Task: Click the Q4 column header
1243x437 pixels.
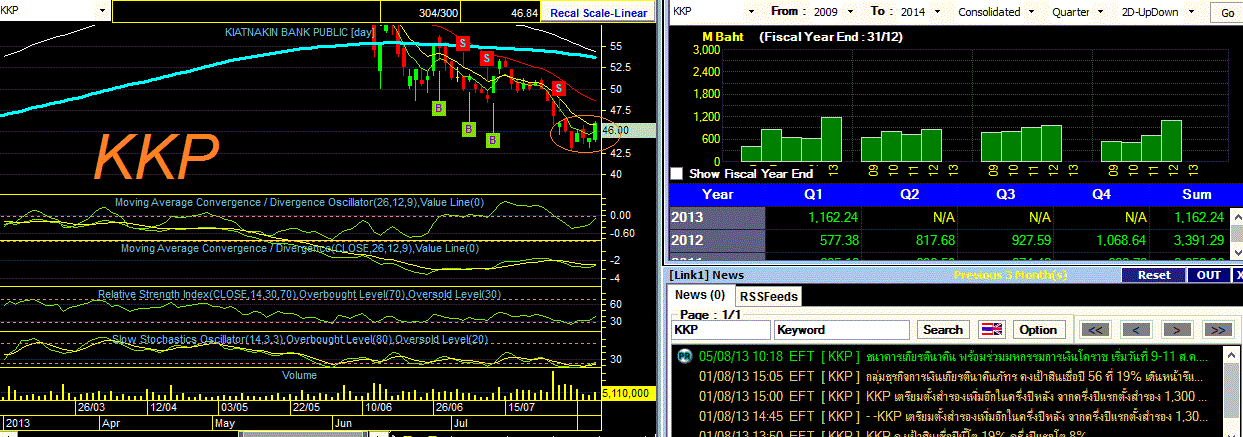Action: coord(1102,194)
